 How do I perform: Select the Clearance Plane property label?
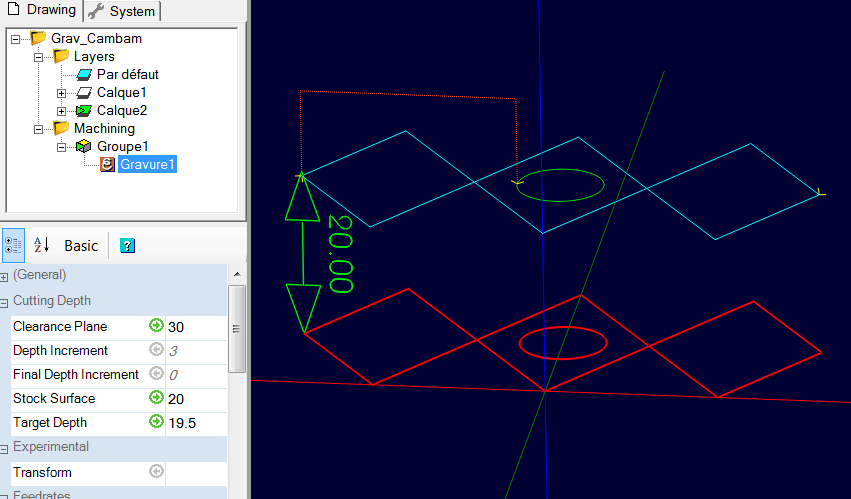[x=60, y=326]
